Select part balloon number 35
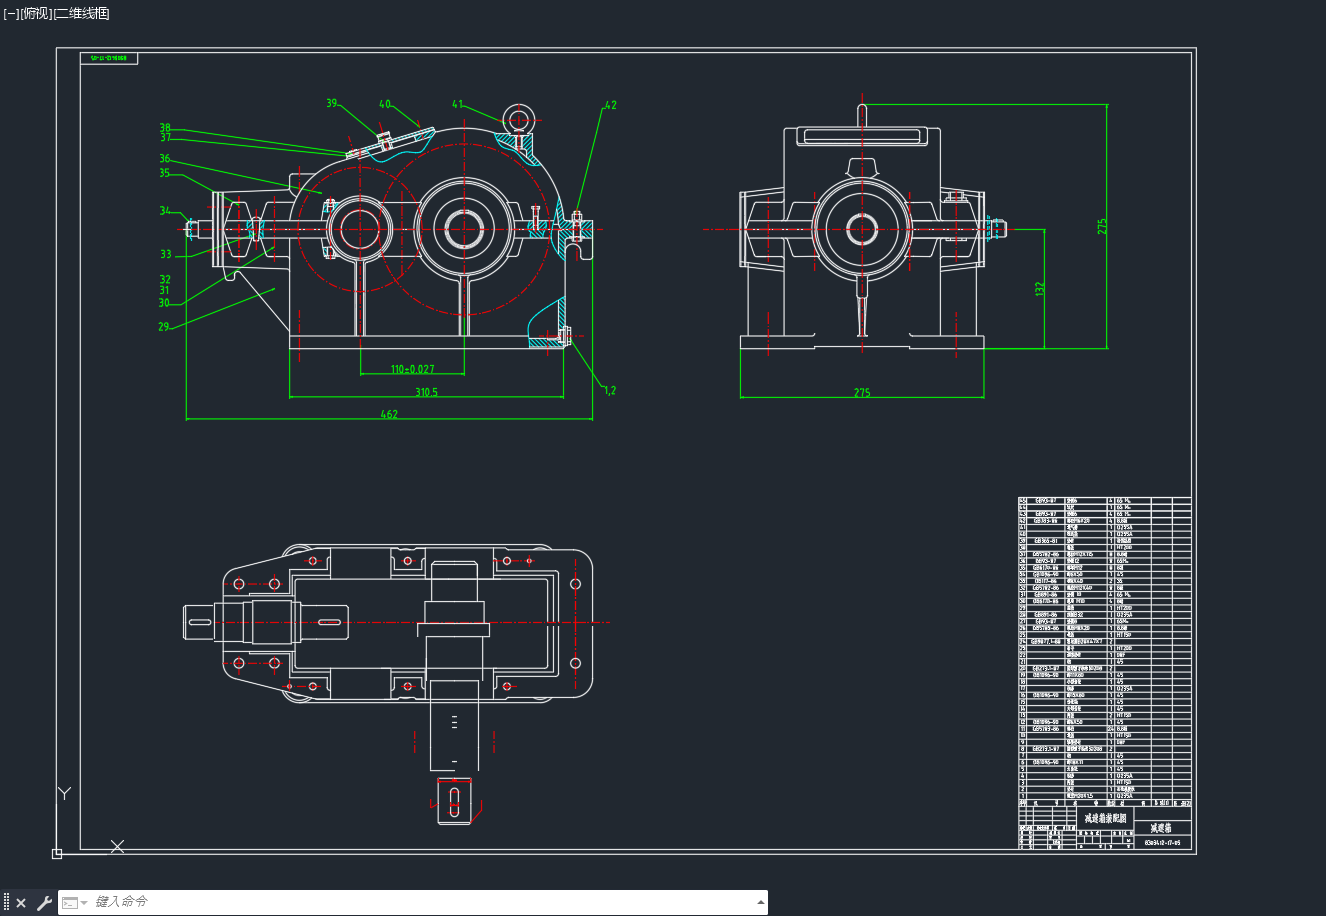This screenshot has height=916, width=1326. coord(165,173)
